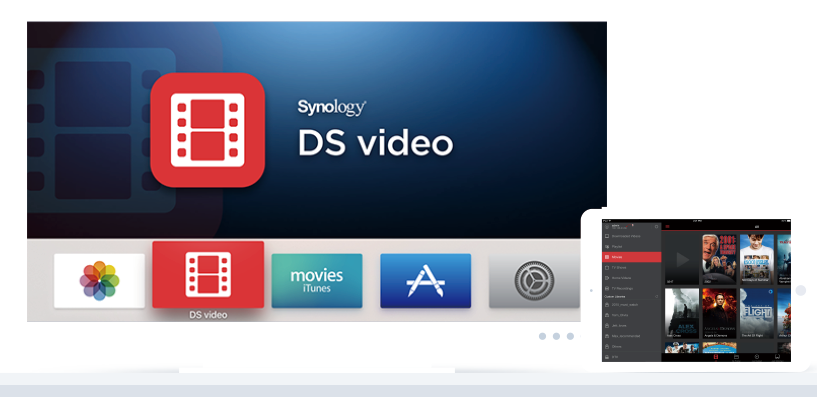Image resolution: width=817 pixels, height=397 pixels.
Task: Tap the folder tab in the iPad bottom bar
Action: [x=736, y=357]
